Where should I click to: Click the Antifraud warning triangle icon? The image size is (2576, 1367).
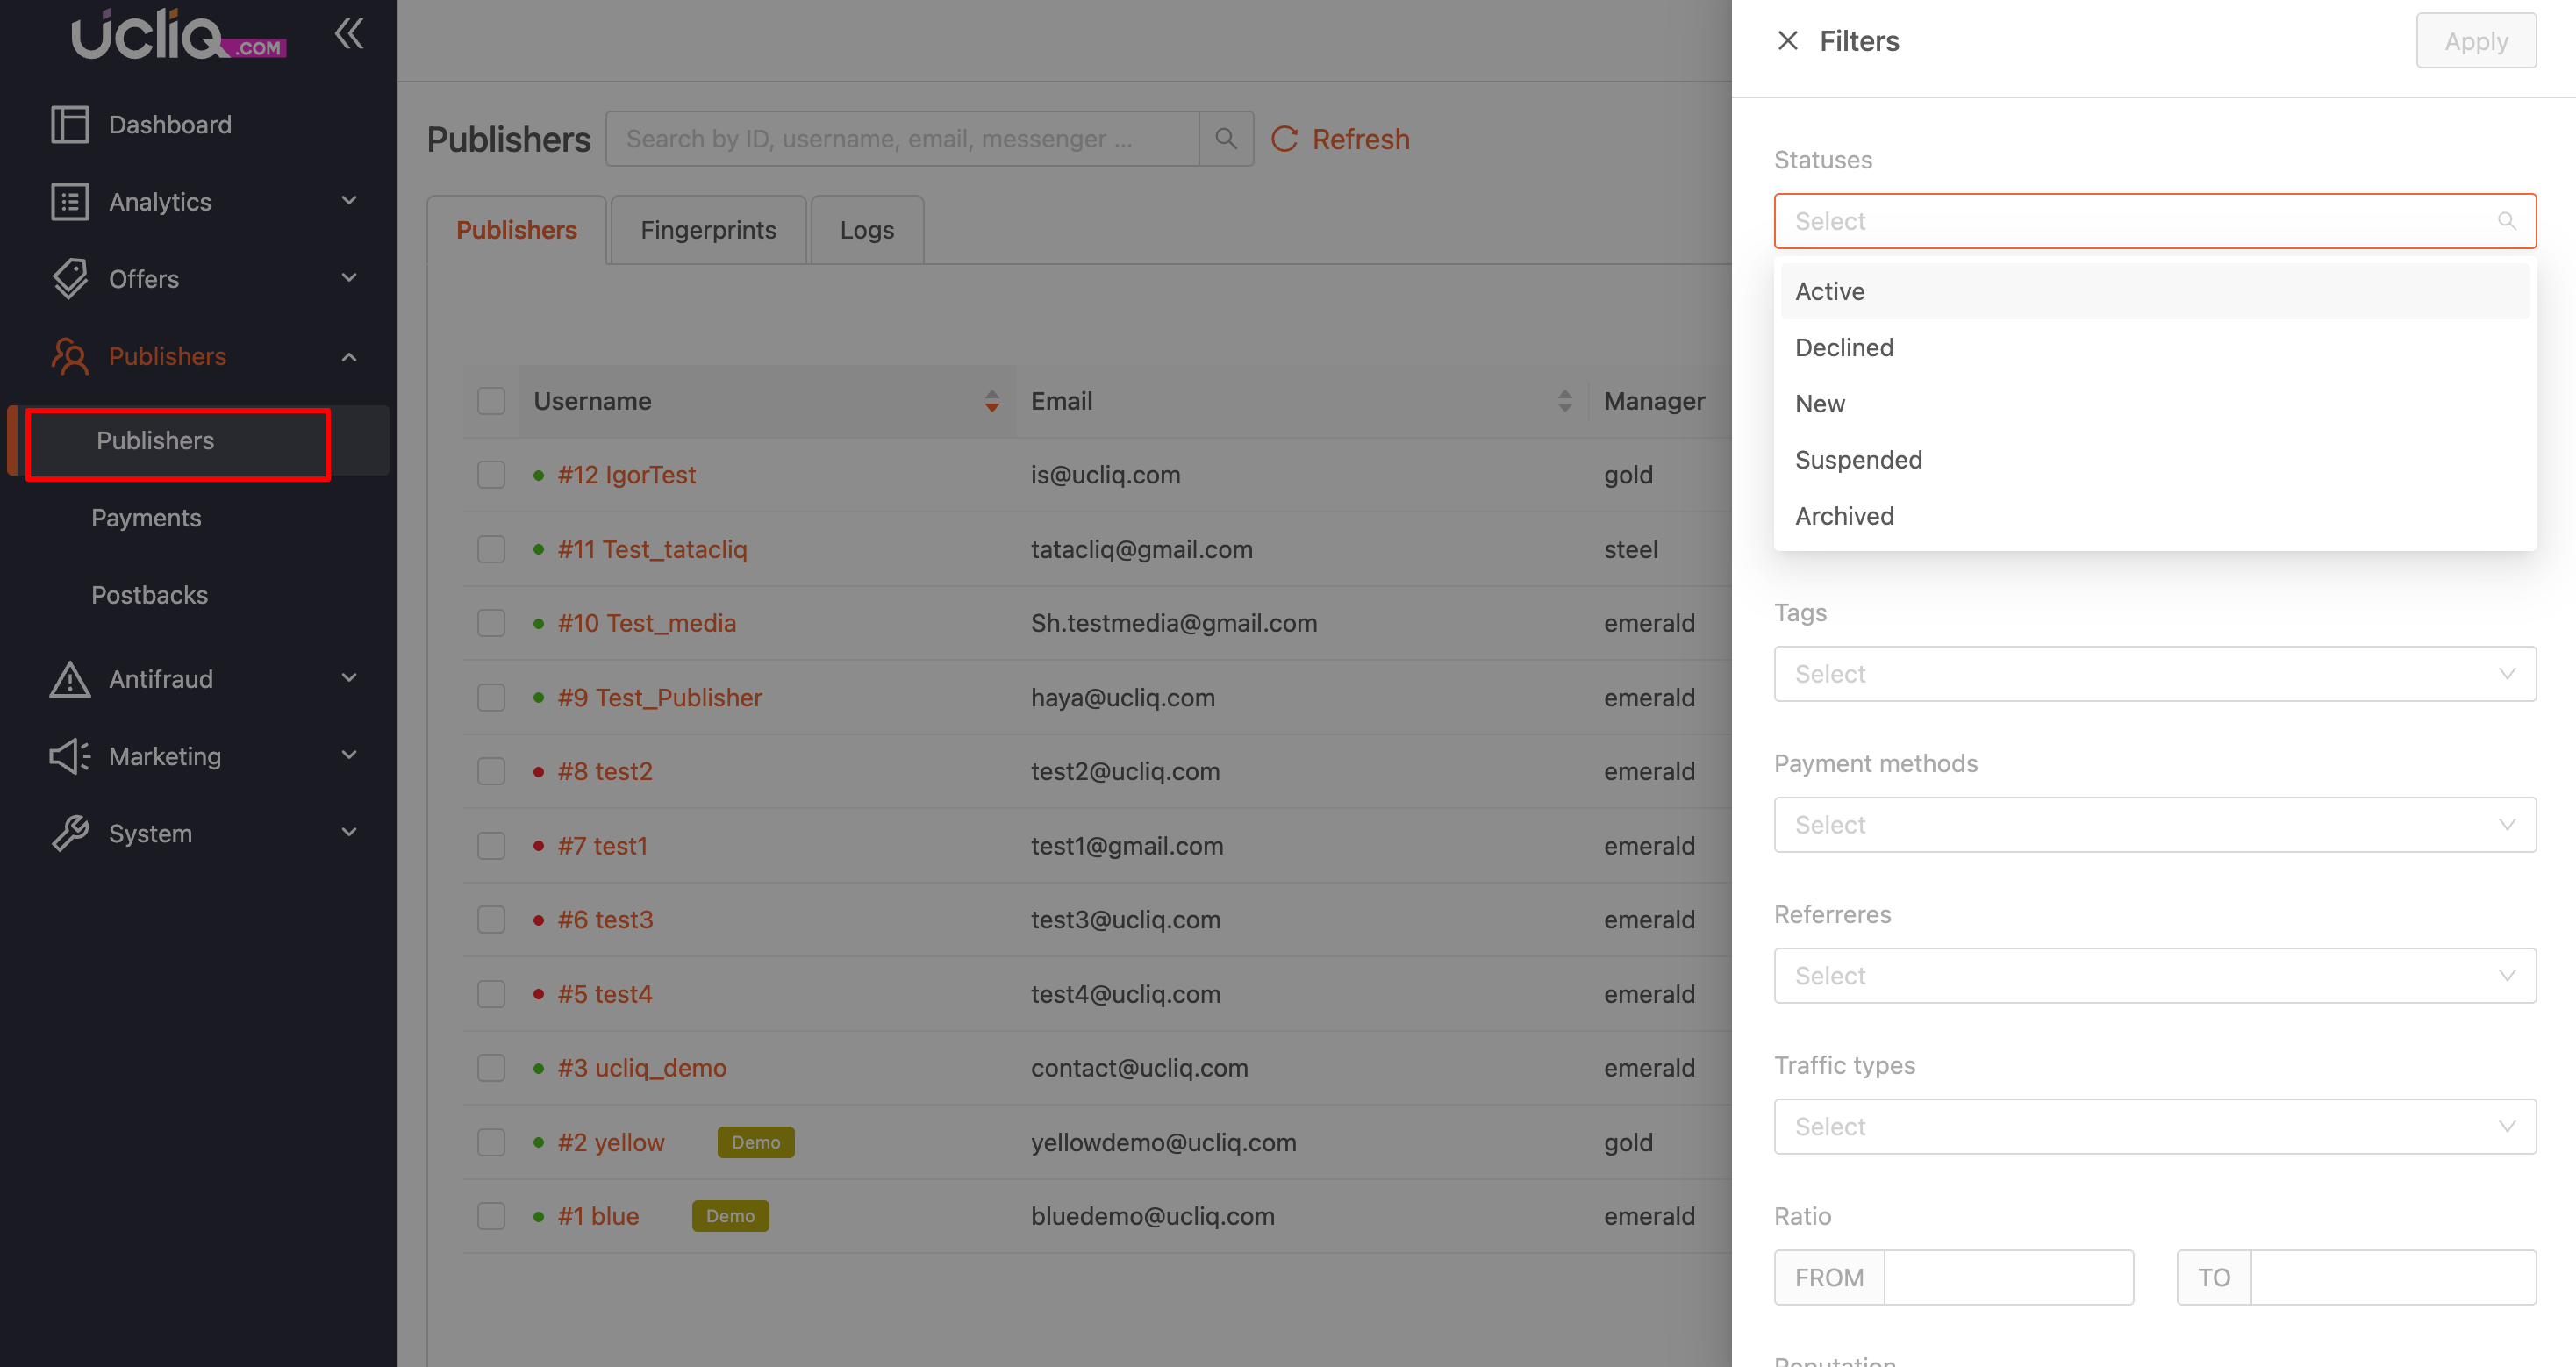pos(70,679)
